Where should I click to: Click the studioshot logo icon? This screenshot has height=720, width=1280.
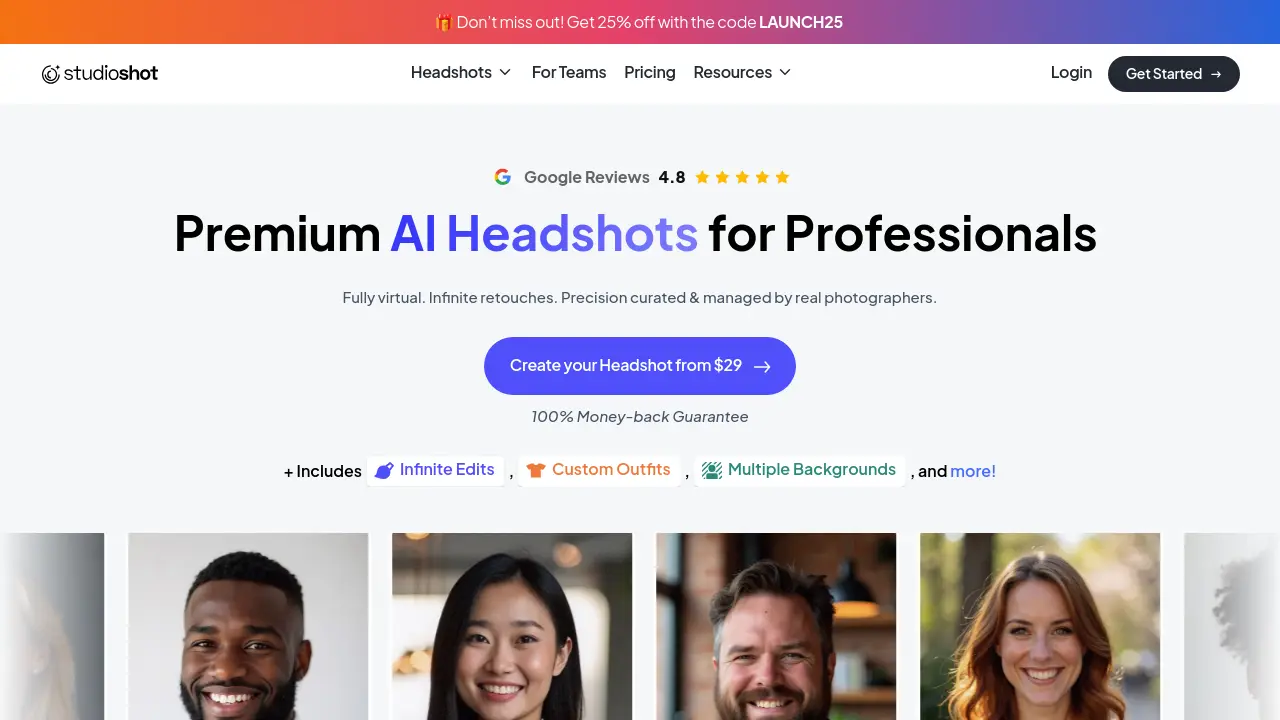click(x=51, y=73)
